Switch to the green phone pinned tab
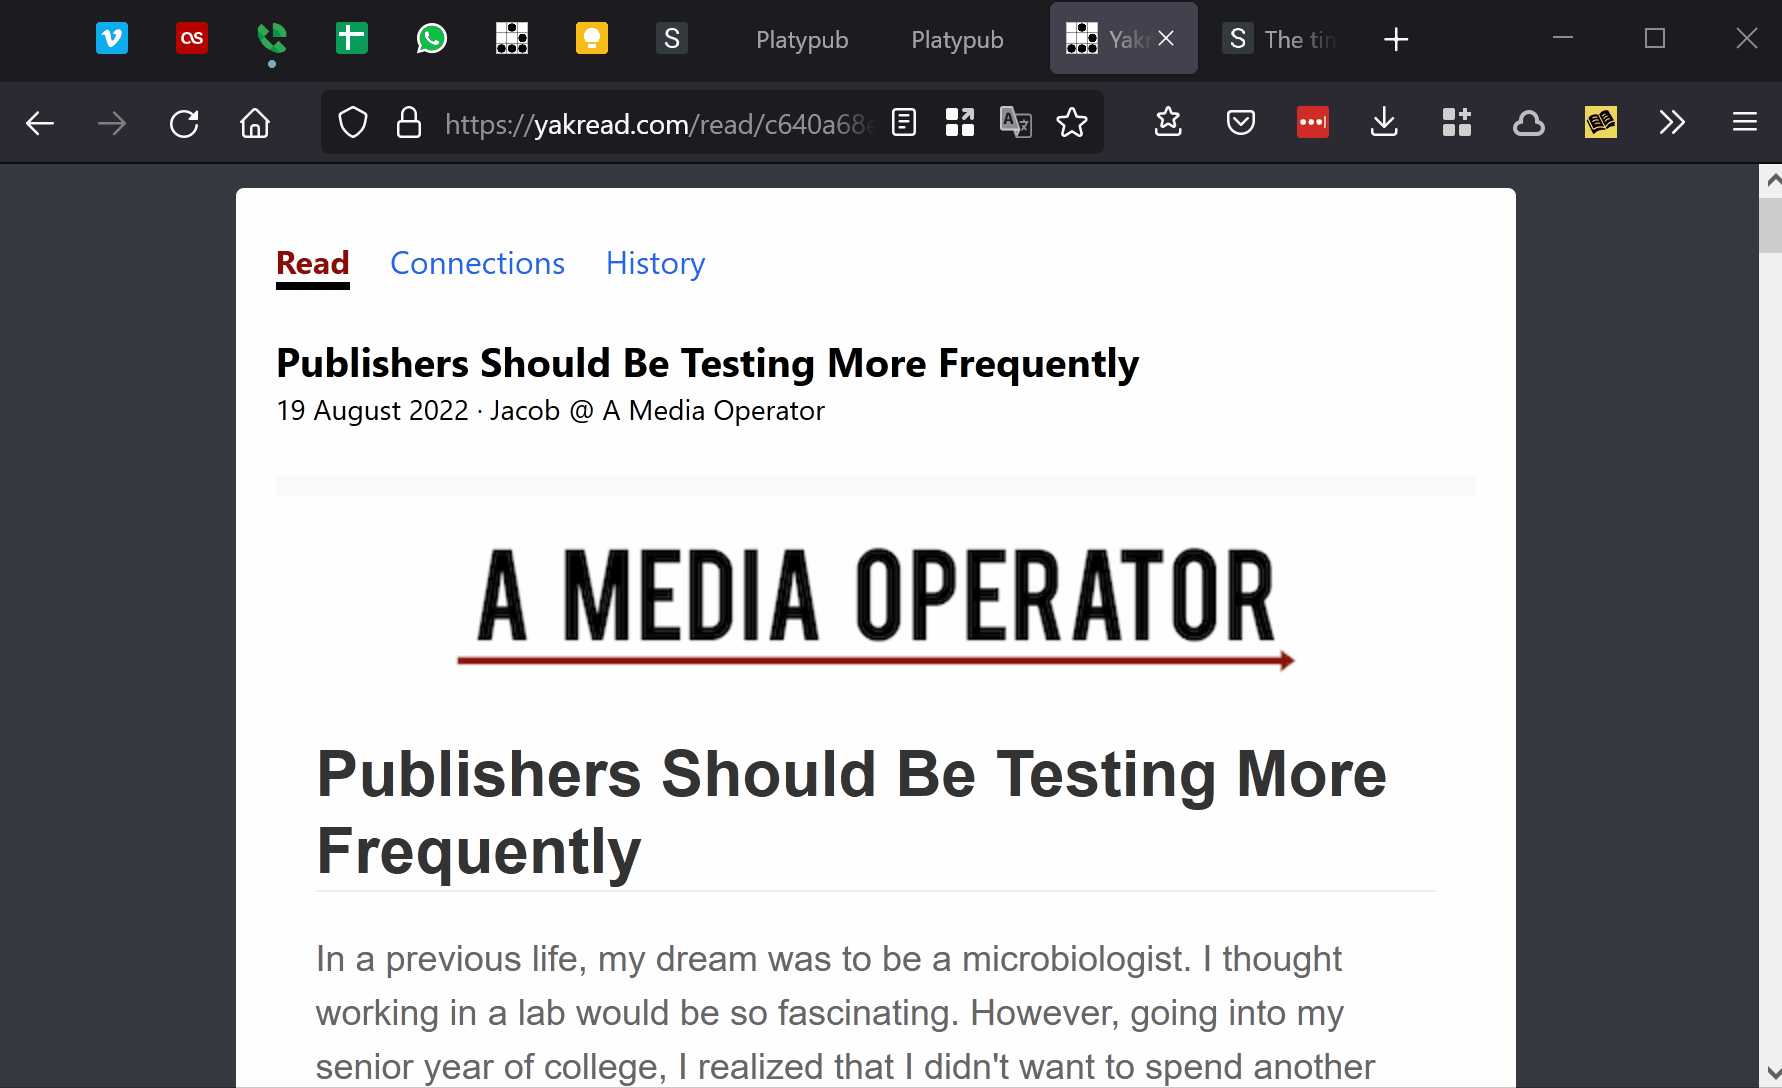Image resolution: width=1782 pixels, height=1088 pixels. 272,39
